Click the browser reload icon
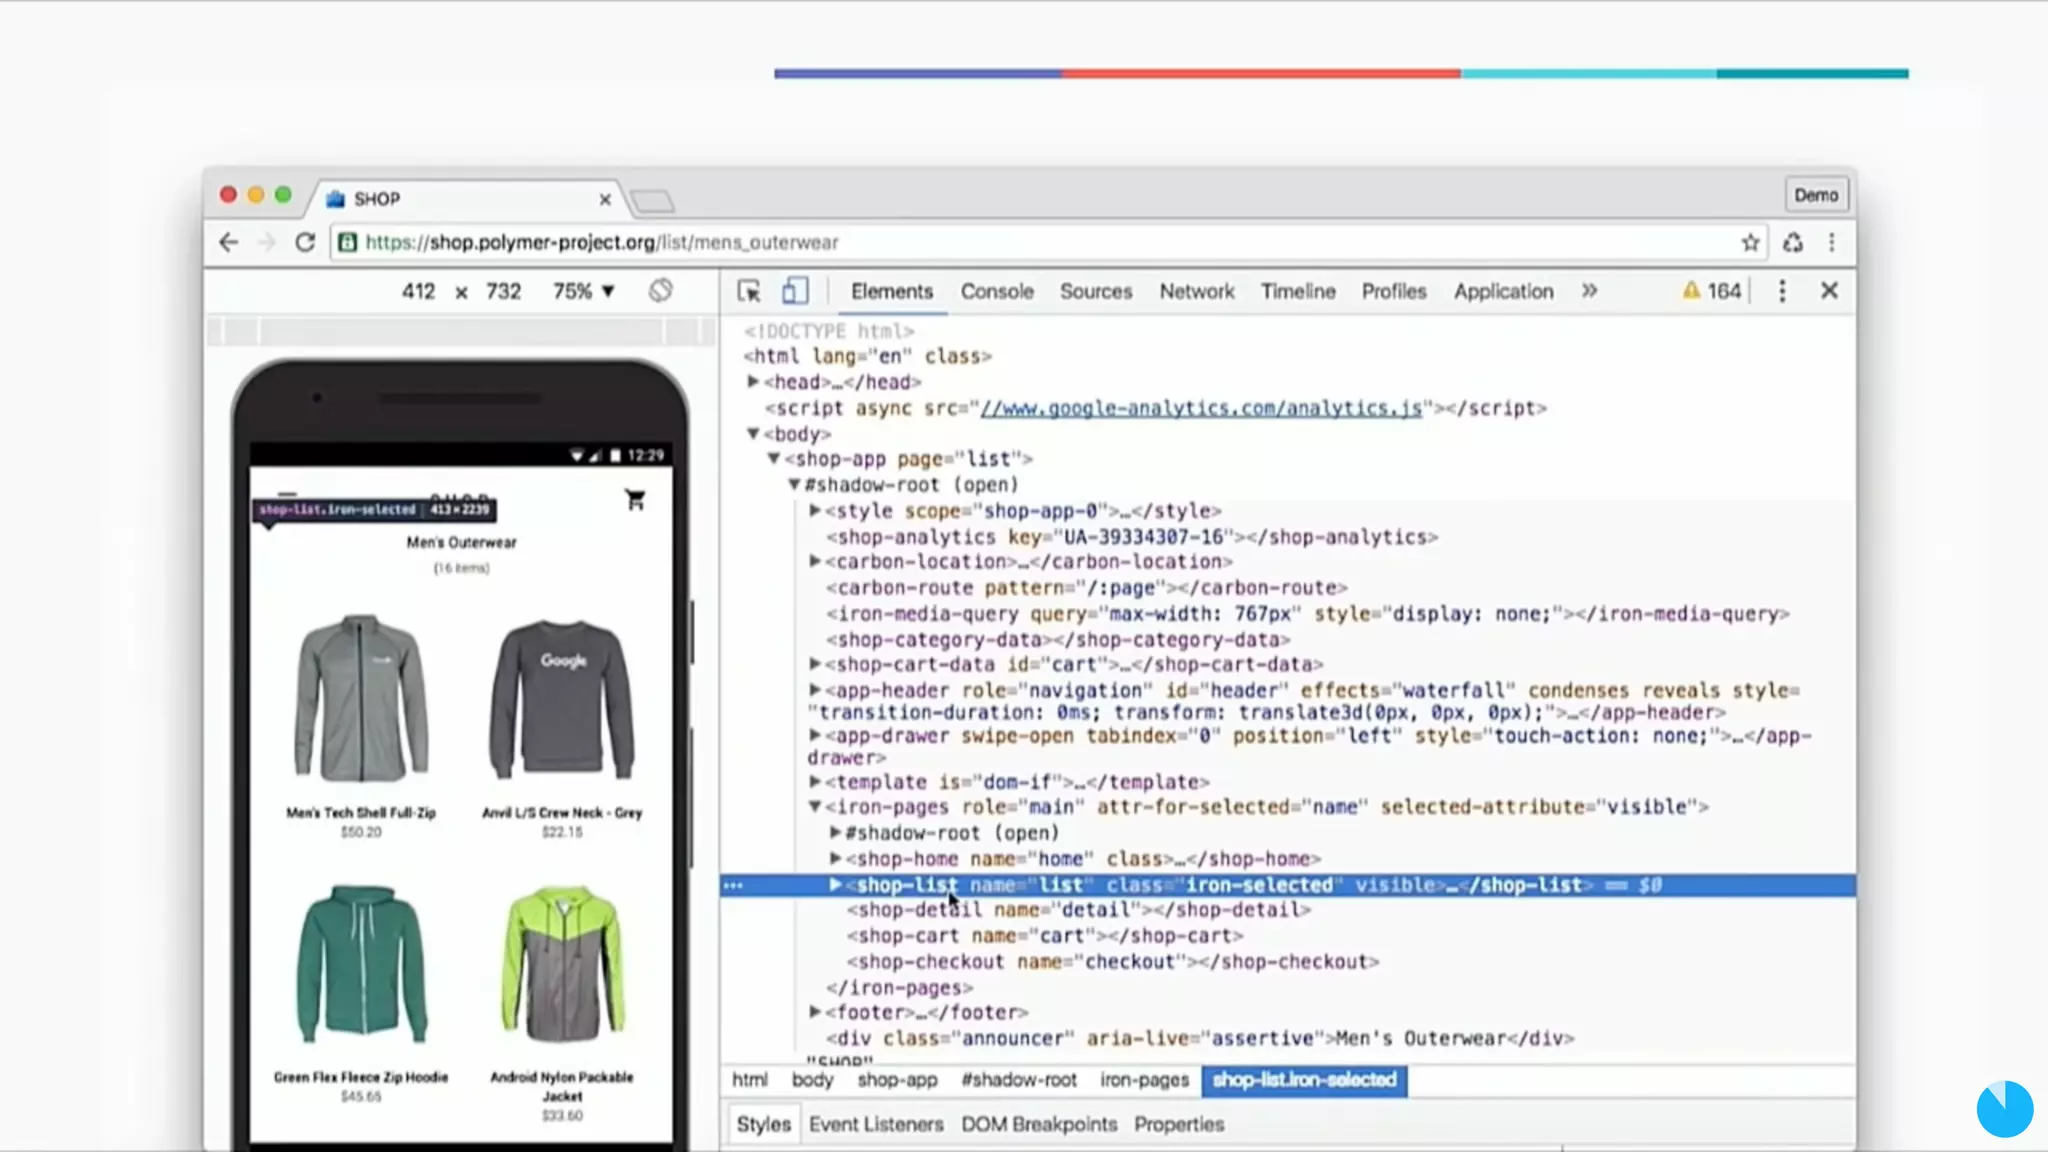 (x=305, y=243)
